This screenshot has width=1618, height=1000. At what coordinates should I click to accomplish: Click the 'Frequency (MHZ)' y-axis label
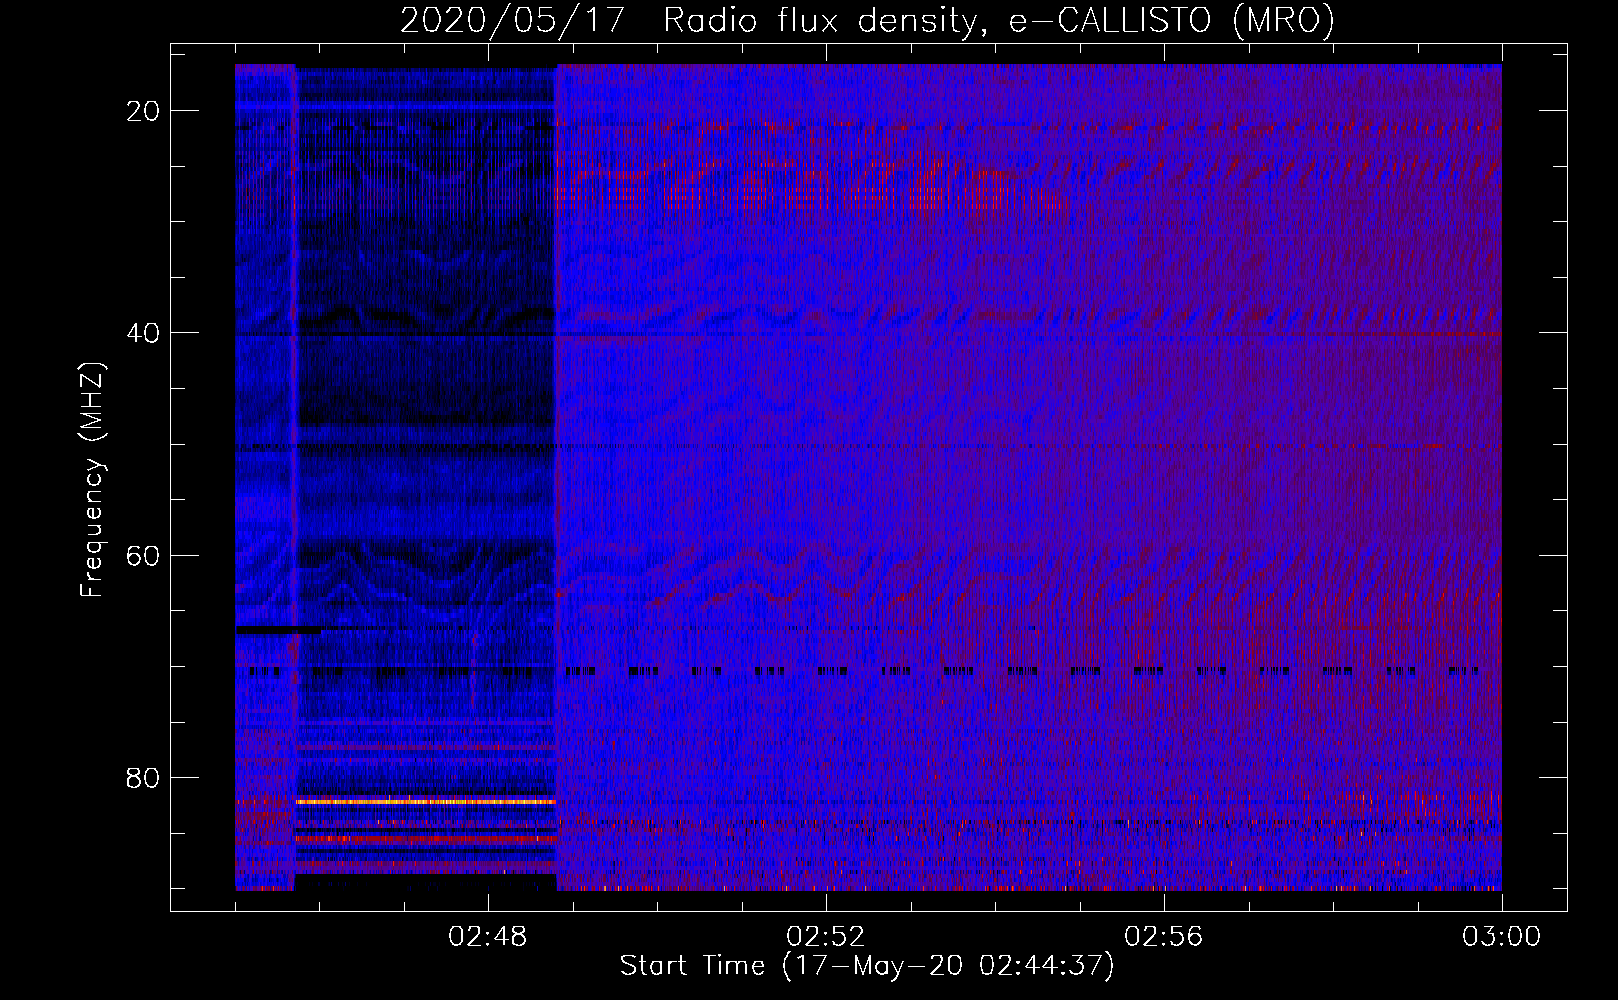pos(93,480)
